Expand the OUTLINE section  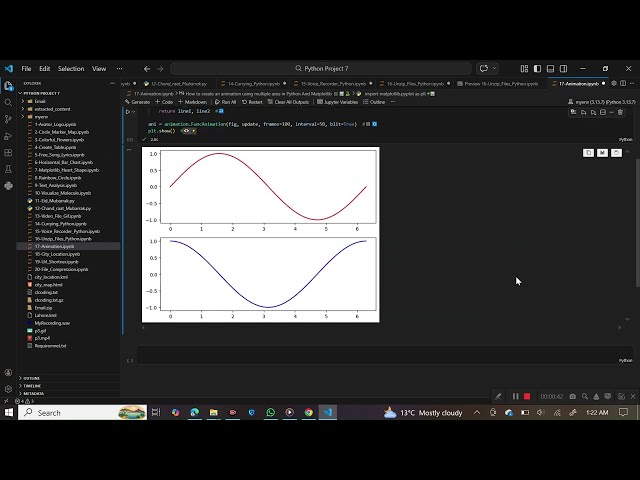31,378
